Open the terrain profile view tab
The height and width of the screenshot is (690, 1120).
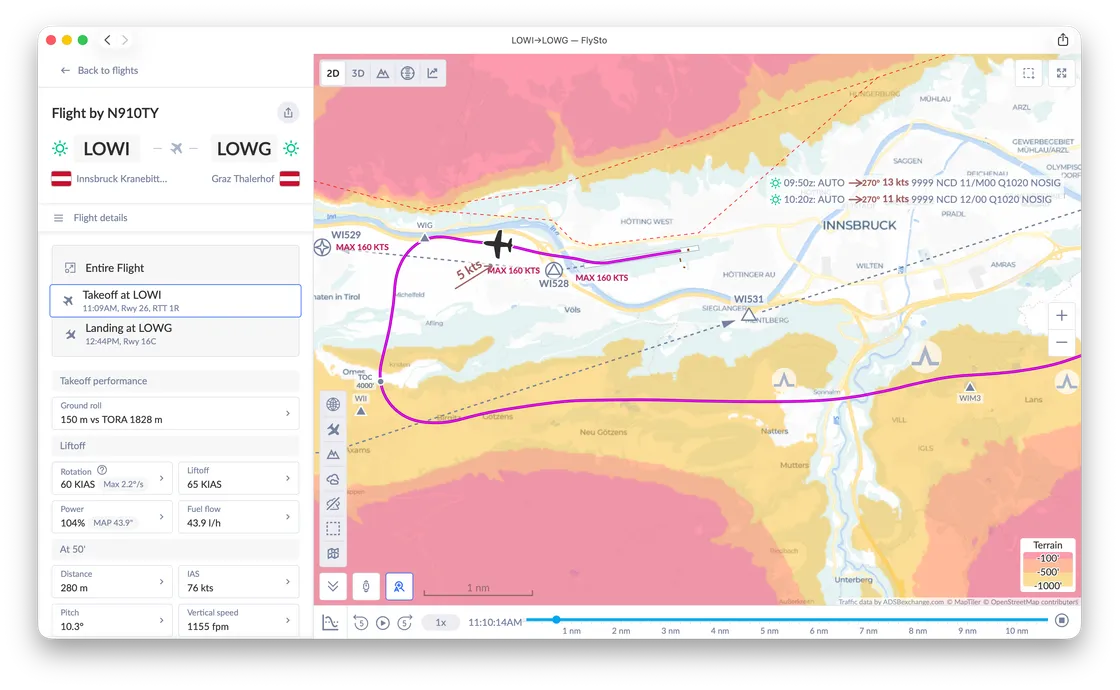pos(383,73)
